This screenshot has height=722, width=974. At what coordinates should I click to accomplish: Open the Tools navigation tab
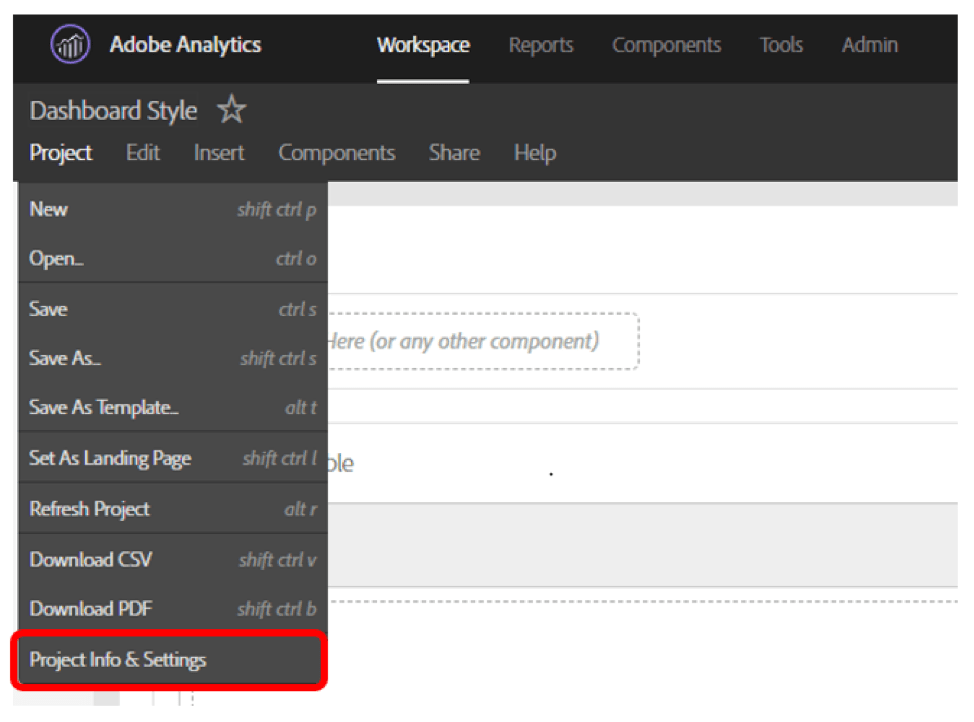click(x=780, y=45)
